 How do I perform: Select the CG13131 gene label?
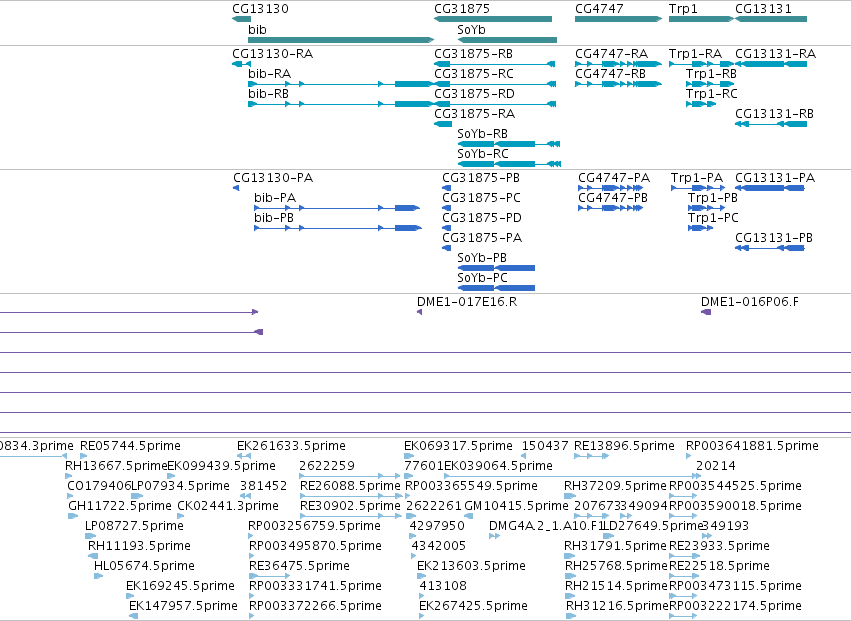tap(763, 9)
